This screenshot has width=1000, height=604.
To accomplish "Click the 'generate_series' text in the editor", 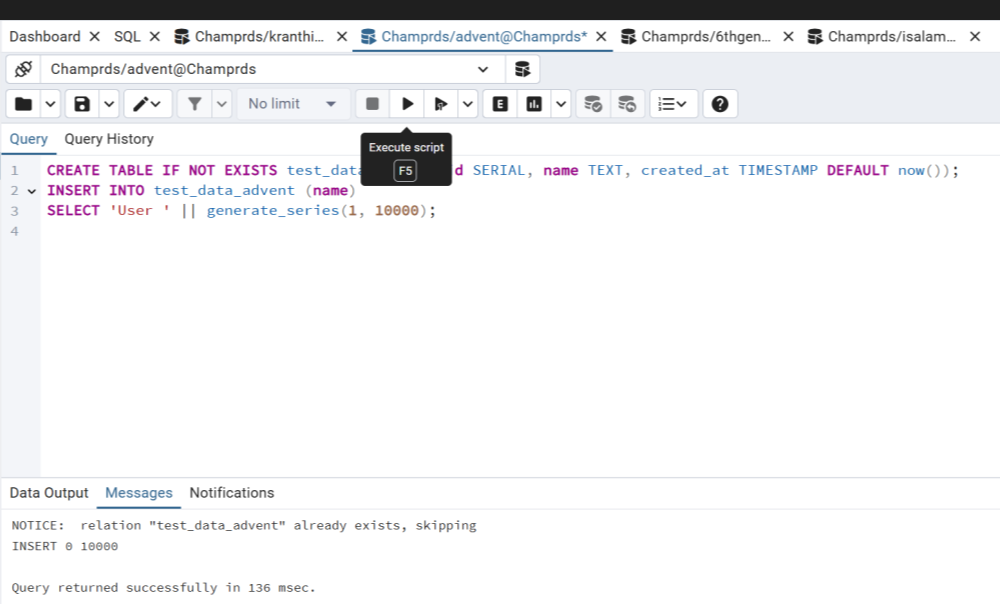I will coord(273,210).
